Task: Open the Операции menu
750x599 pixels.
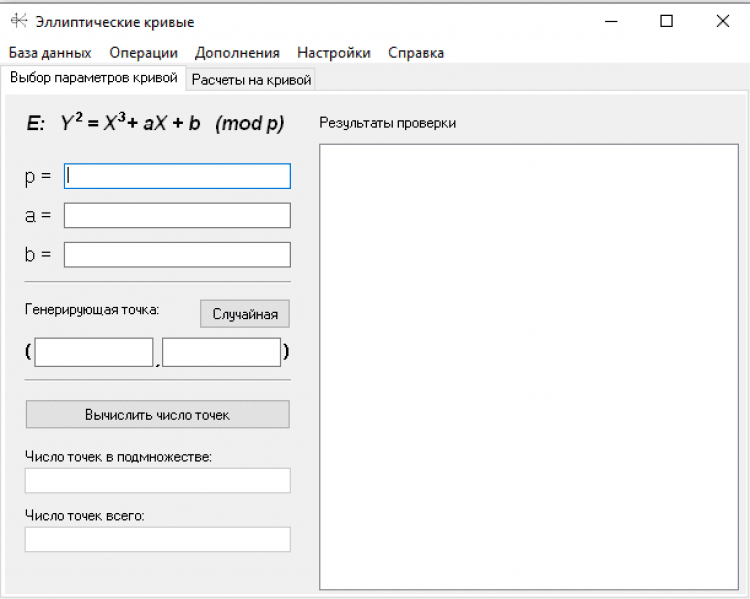Action: [143, 53]
